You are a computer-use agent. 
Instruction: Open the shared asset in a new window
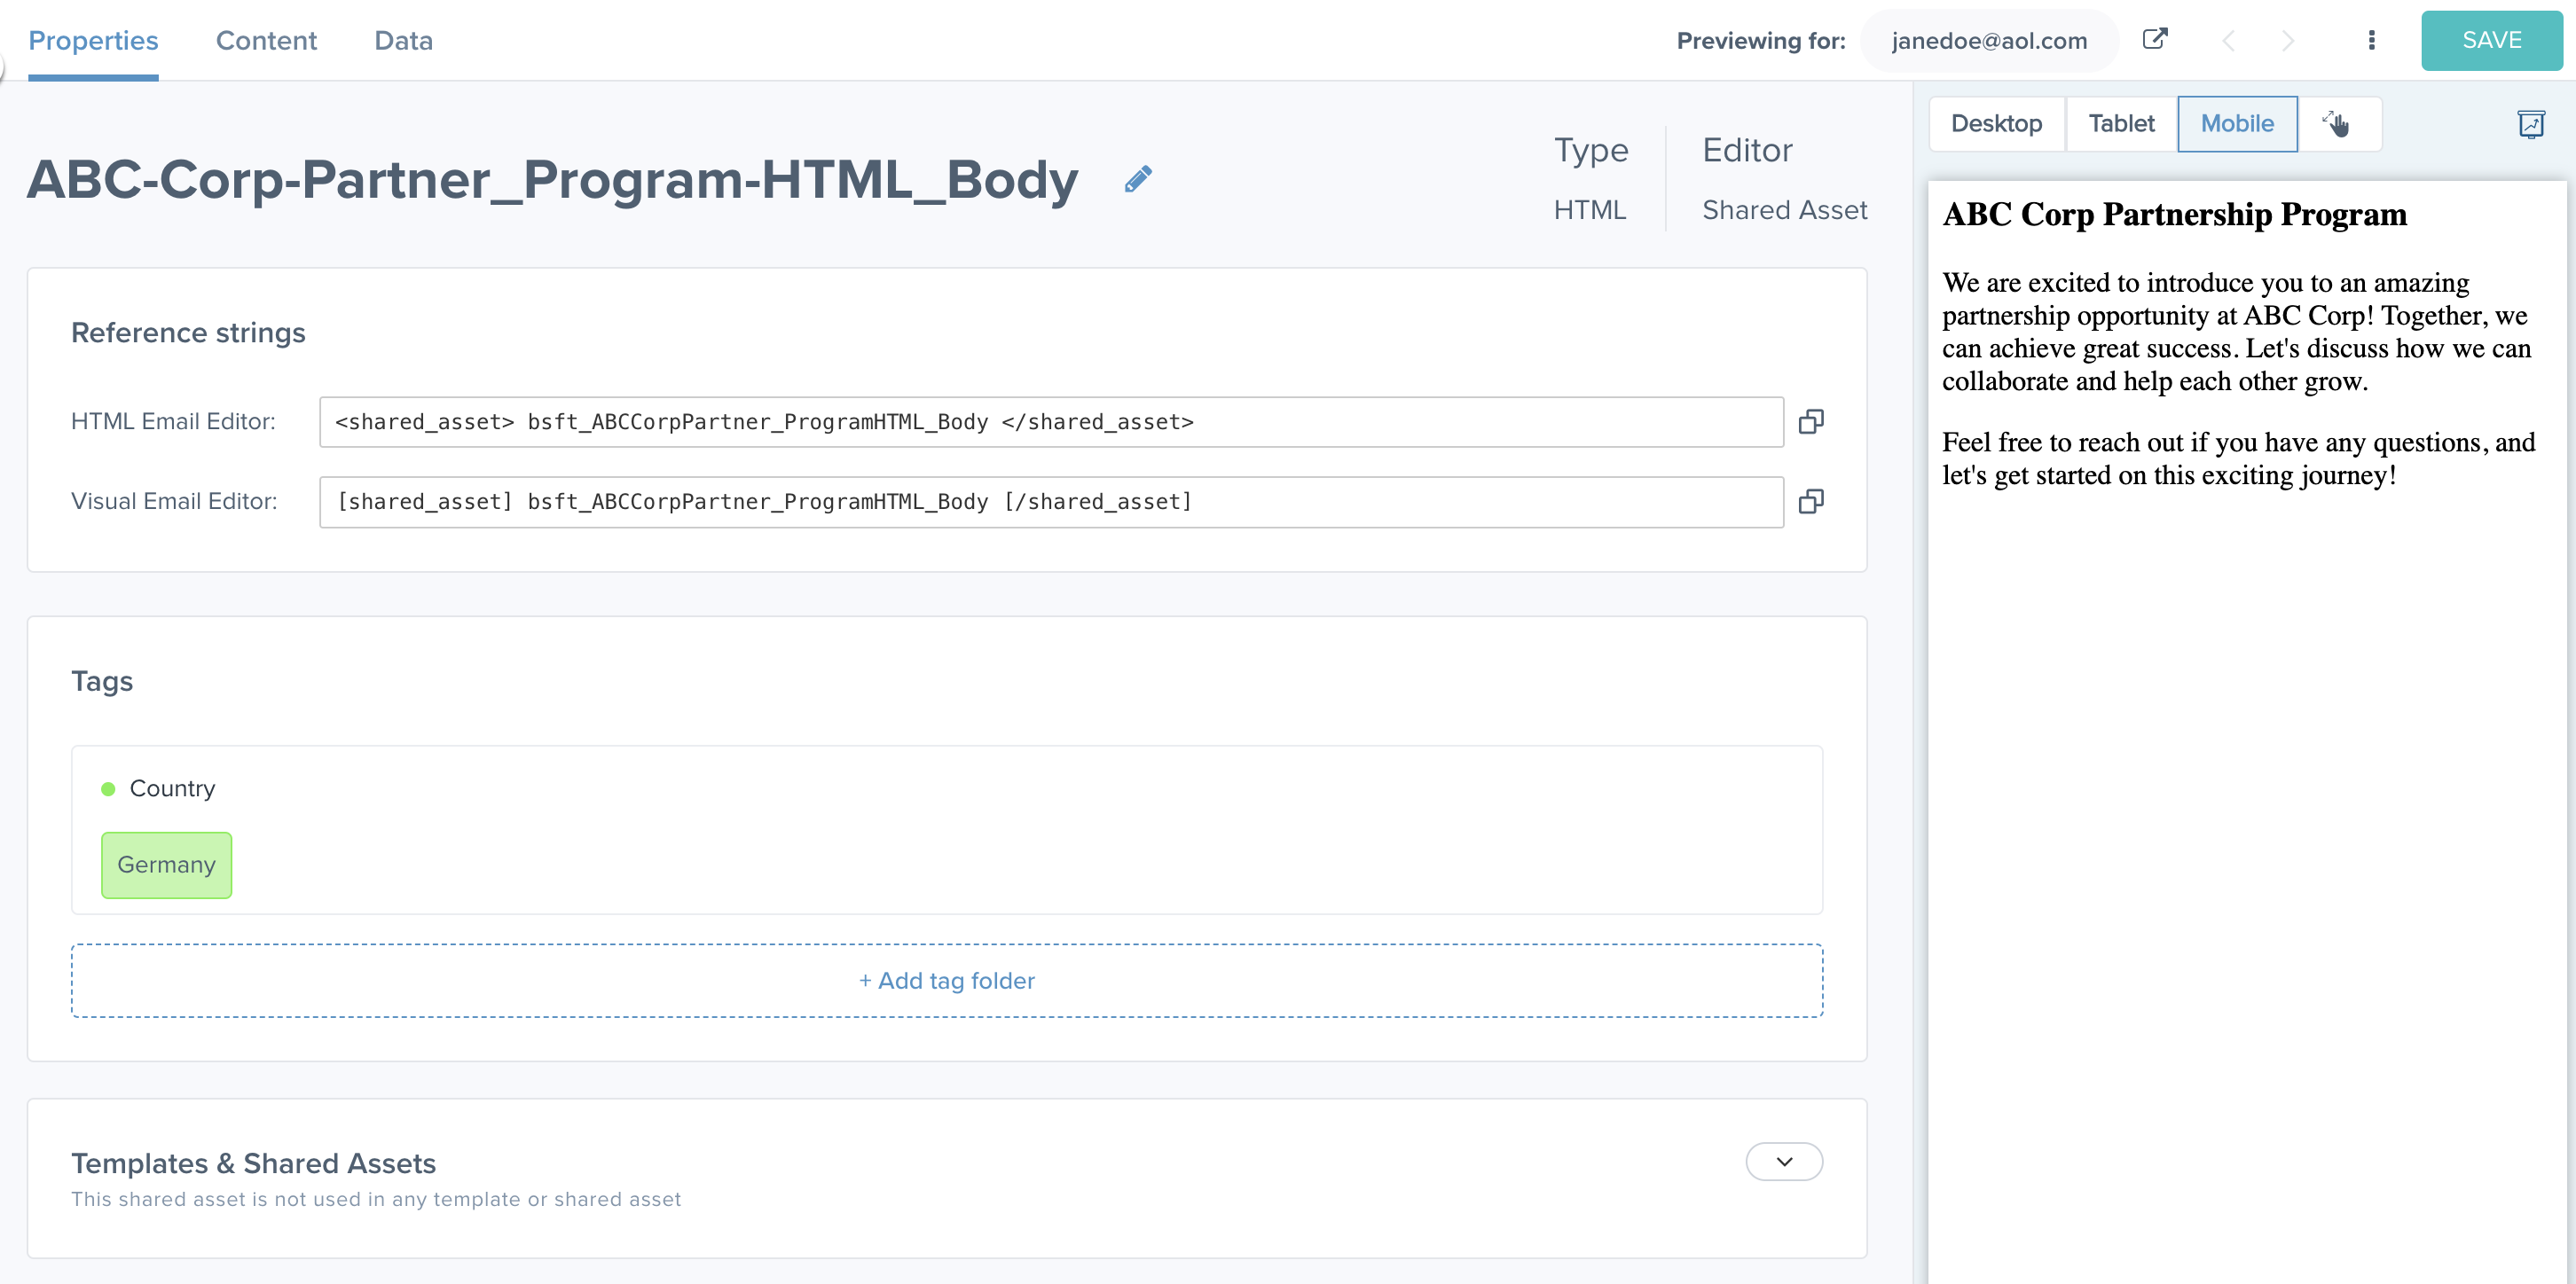(x=2155, y=40)
